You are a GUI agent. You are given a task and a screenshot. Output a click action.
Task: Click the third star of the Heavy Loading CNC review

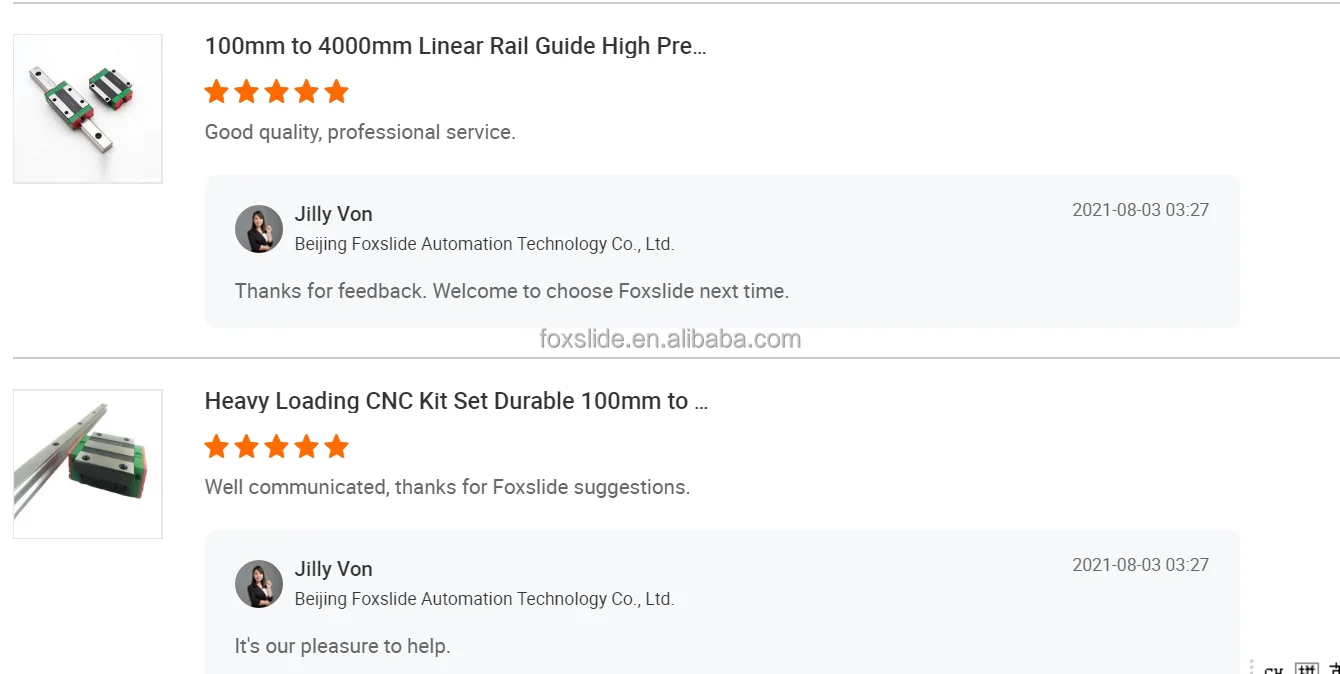277,447
